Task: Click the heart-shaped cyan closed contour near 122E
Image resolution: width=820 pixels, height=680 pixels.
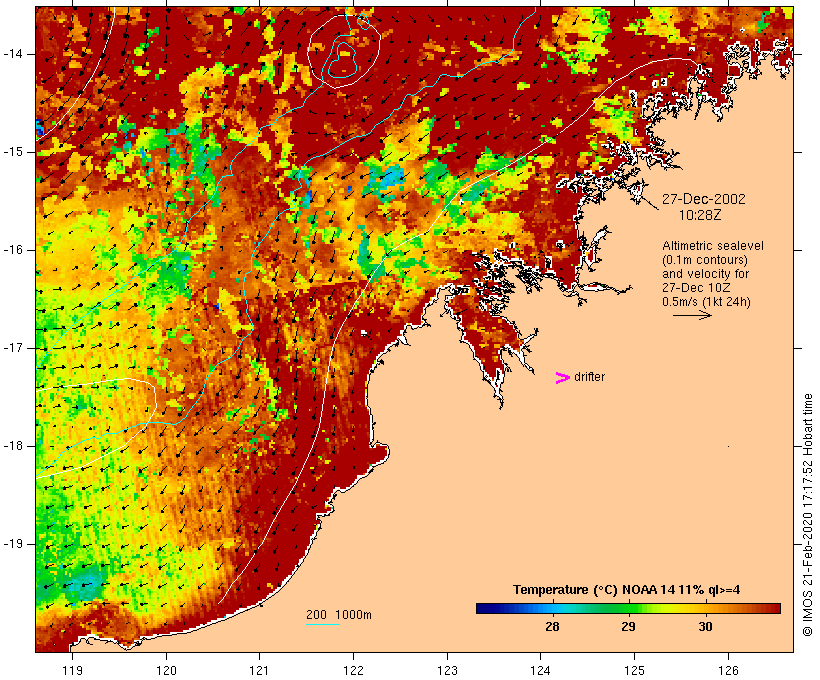Action: pos(343,60)
